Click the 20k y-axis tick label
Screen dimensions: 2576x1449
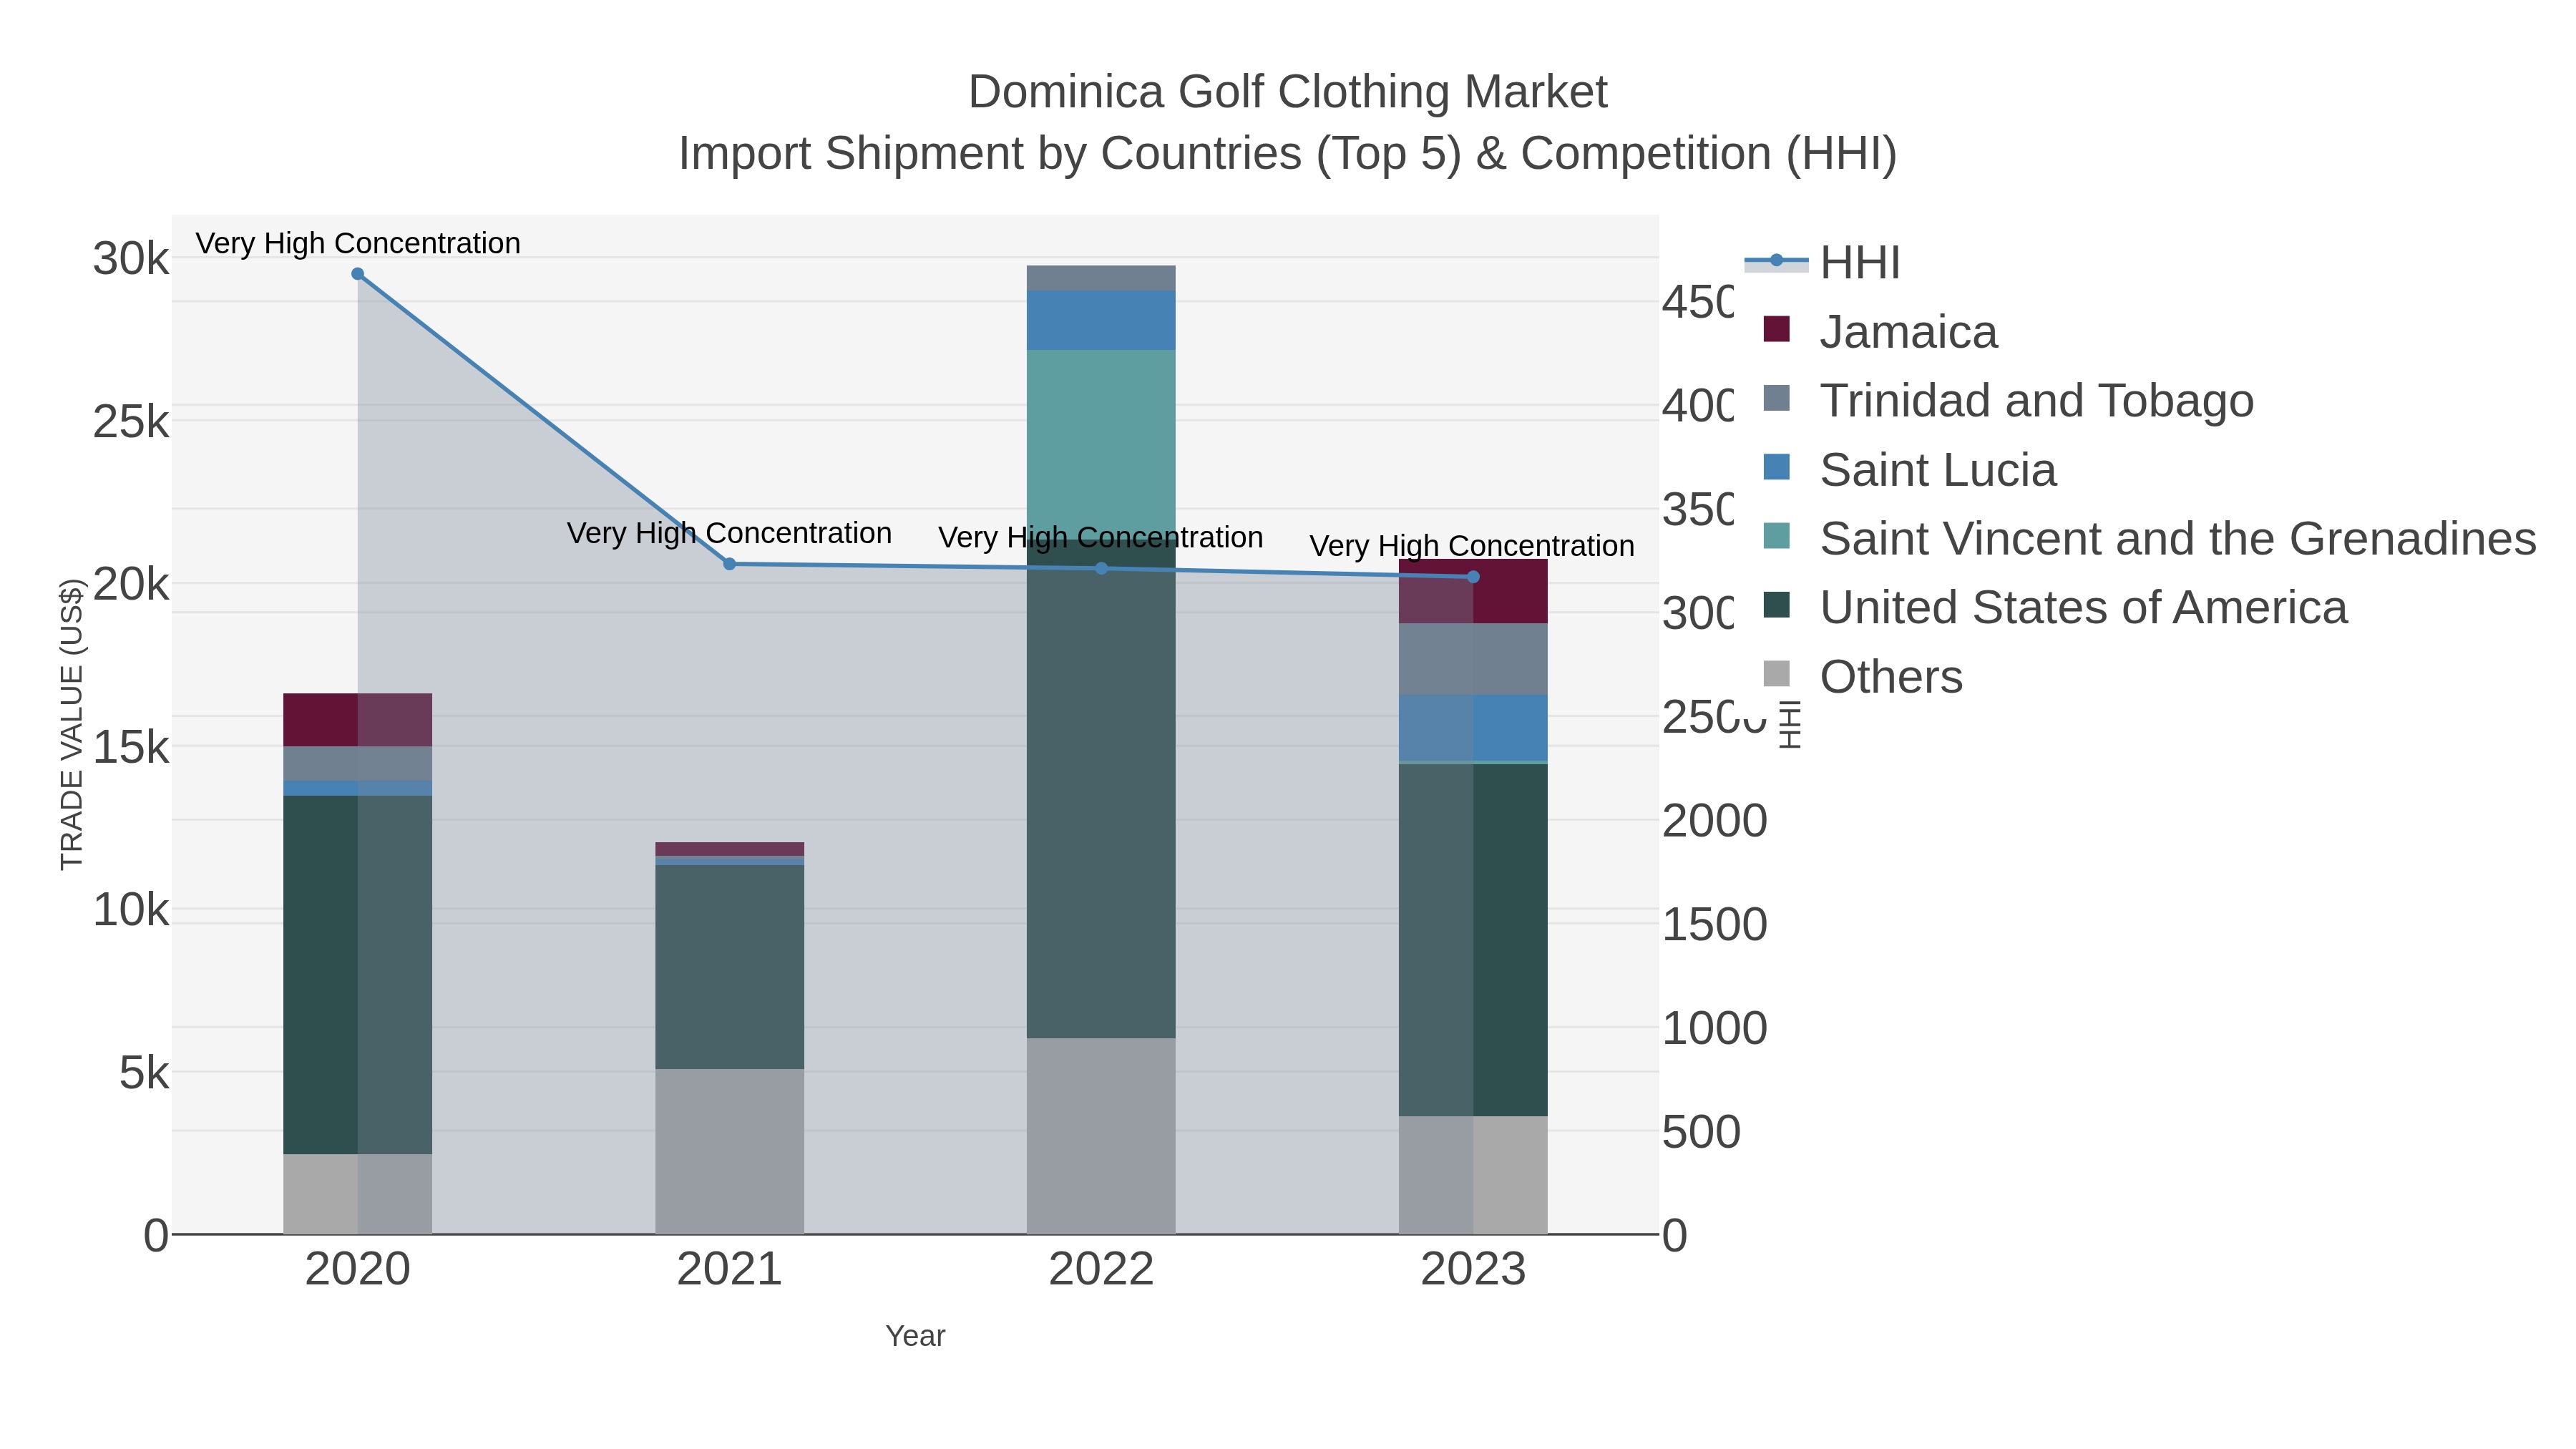tap(131, 584)
